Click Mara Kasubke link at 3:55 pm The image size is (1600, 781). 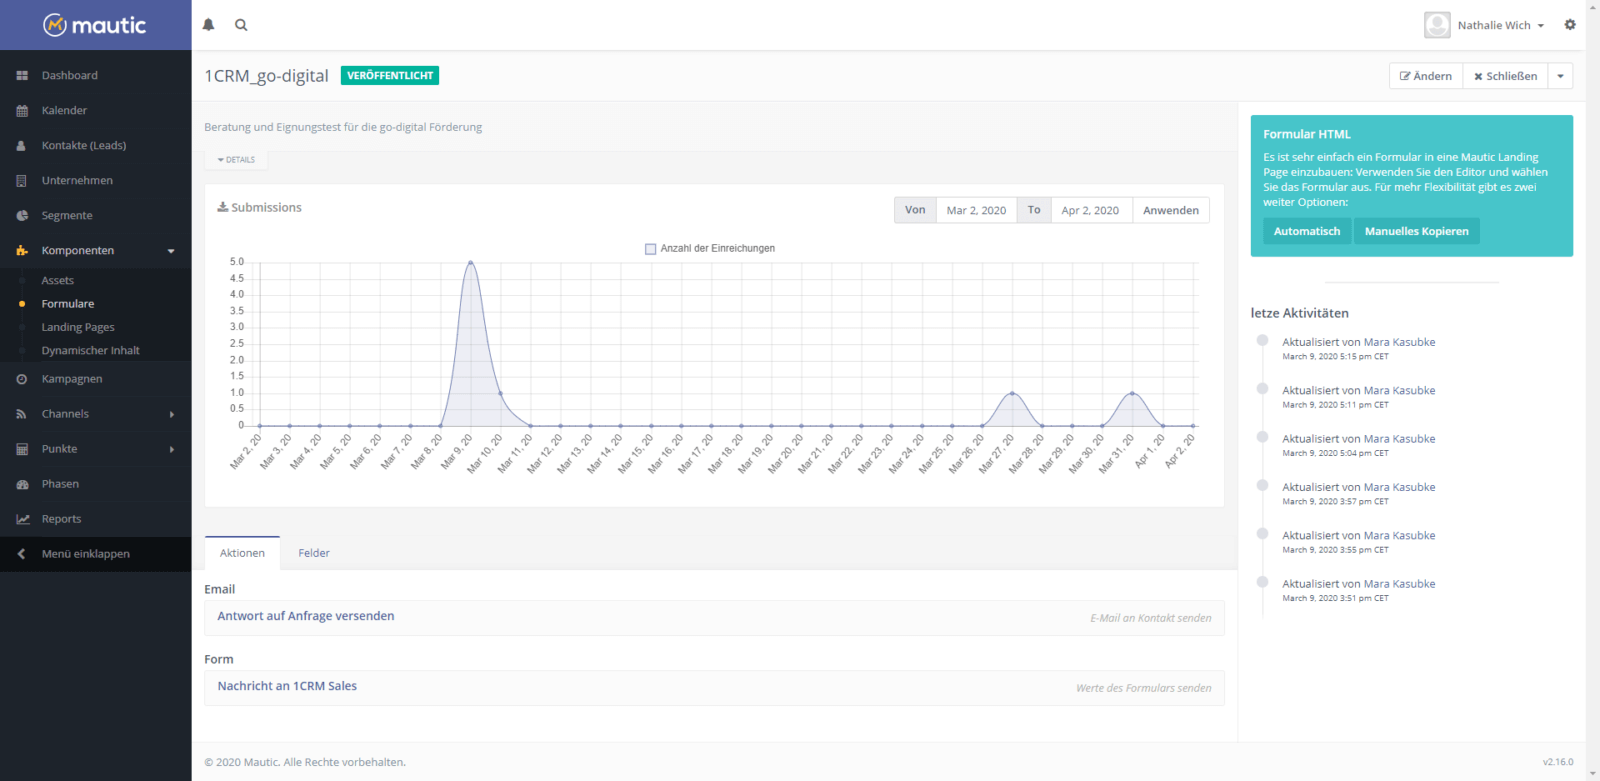1400,535
